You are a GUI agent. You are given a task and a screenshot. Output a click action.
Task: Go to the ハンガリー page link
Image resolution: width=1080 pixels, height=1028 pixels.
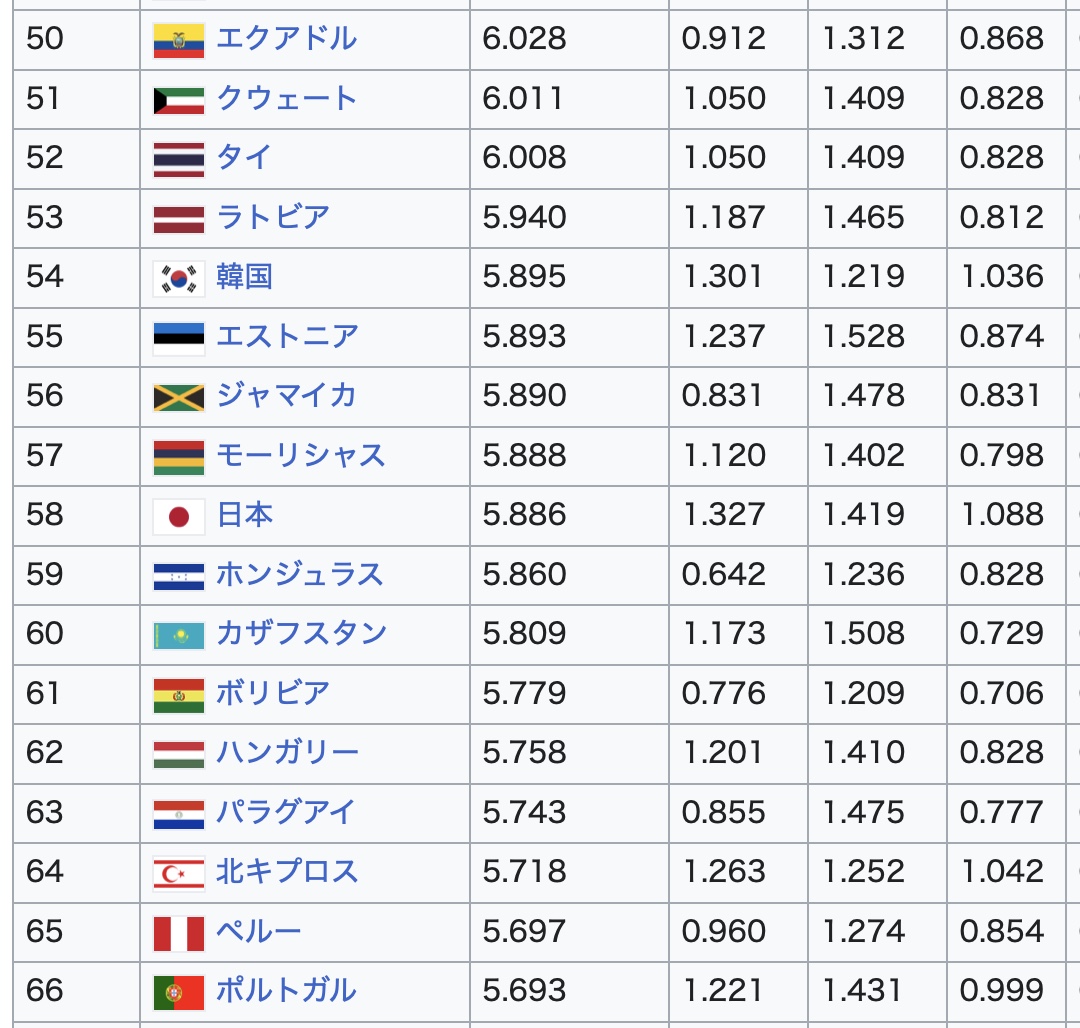[287, 753]
